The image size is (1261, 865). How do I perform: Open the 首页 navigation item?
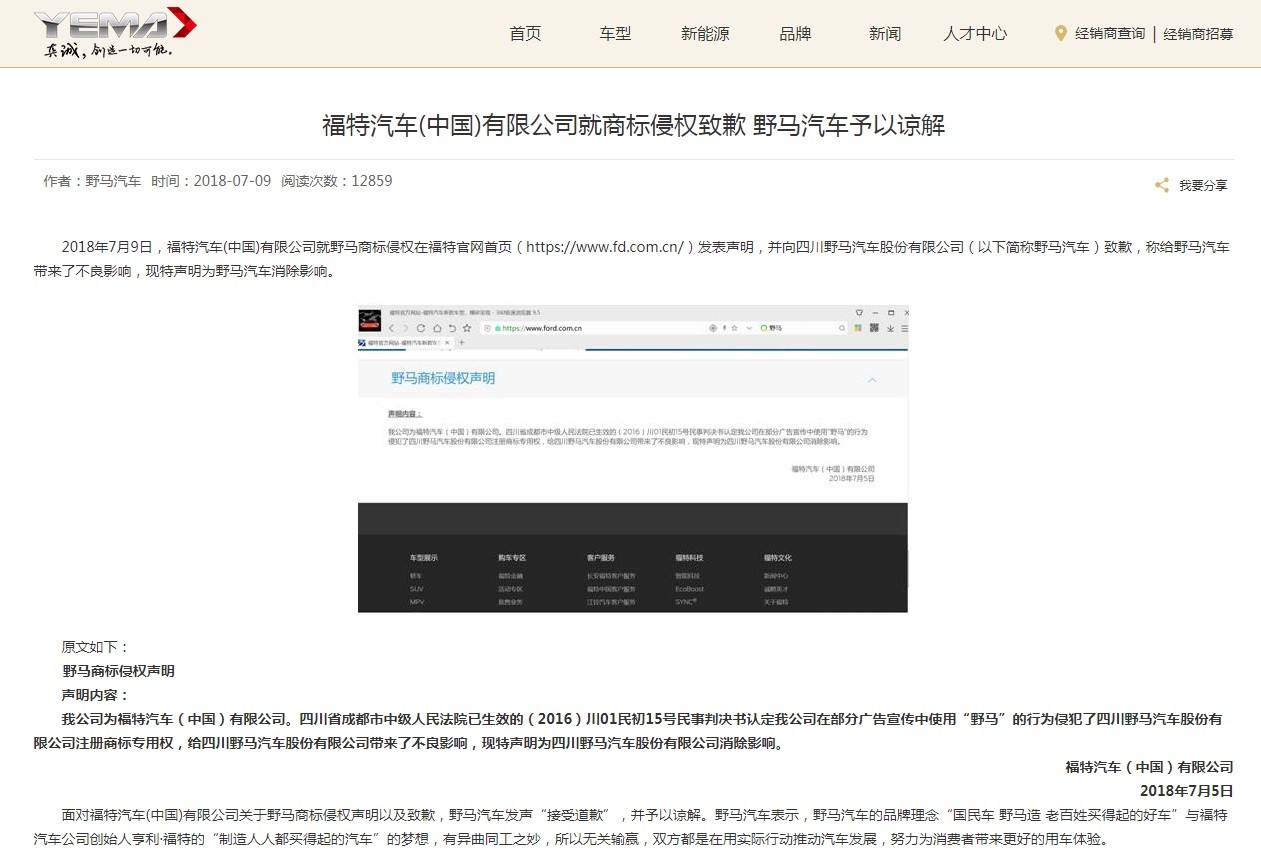coord(525,34)
